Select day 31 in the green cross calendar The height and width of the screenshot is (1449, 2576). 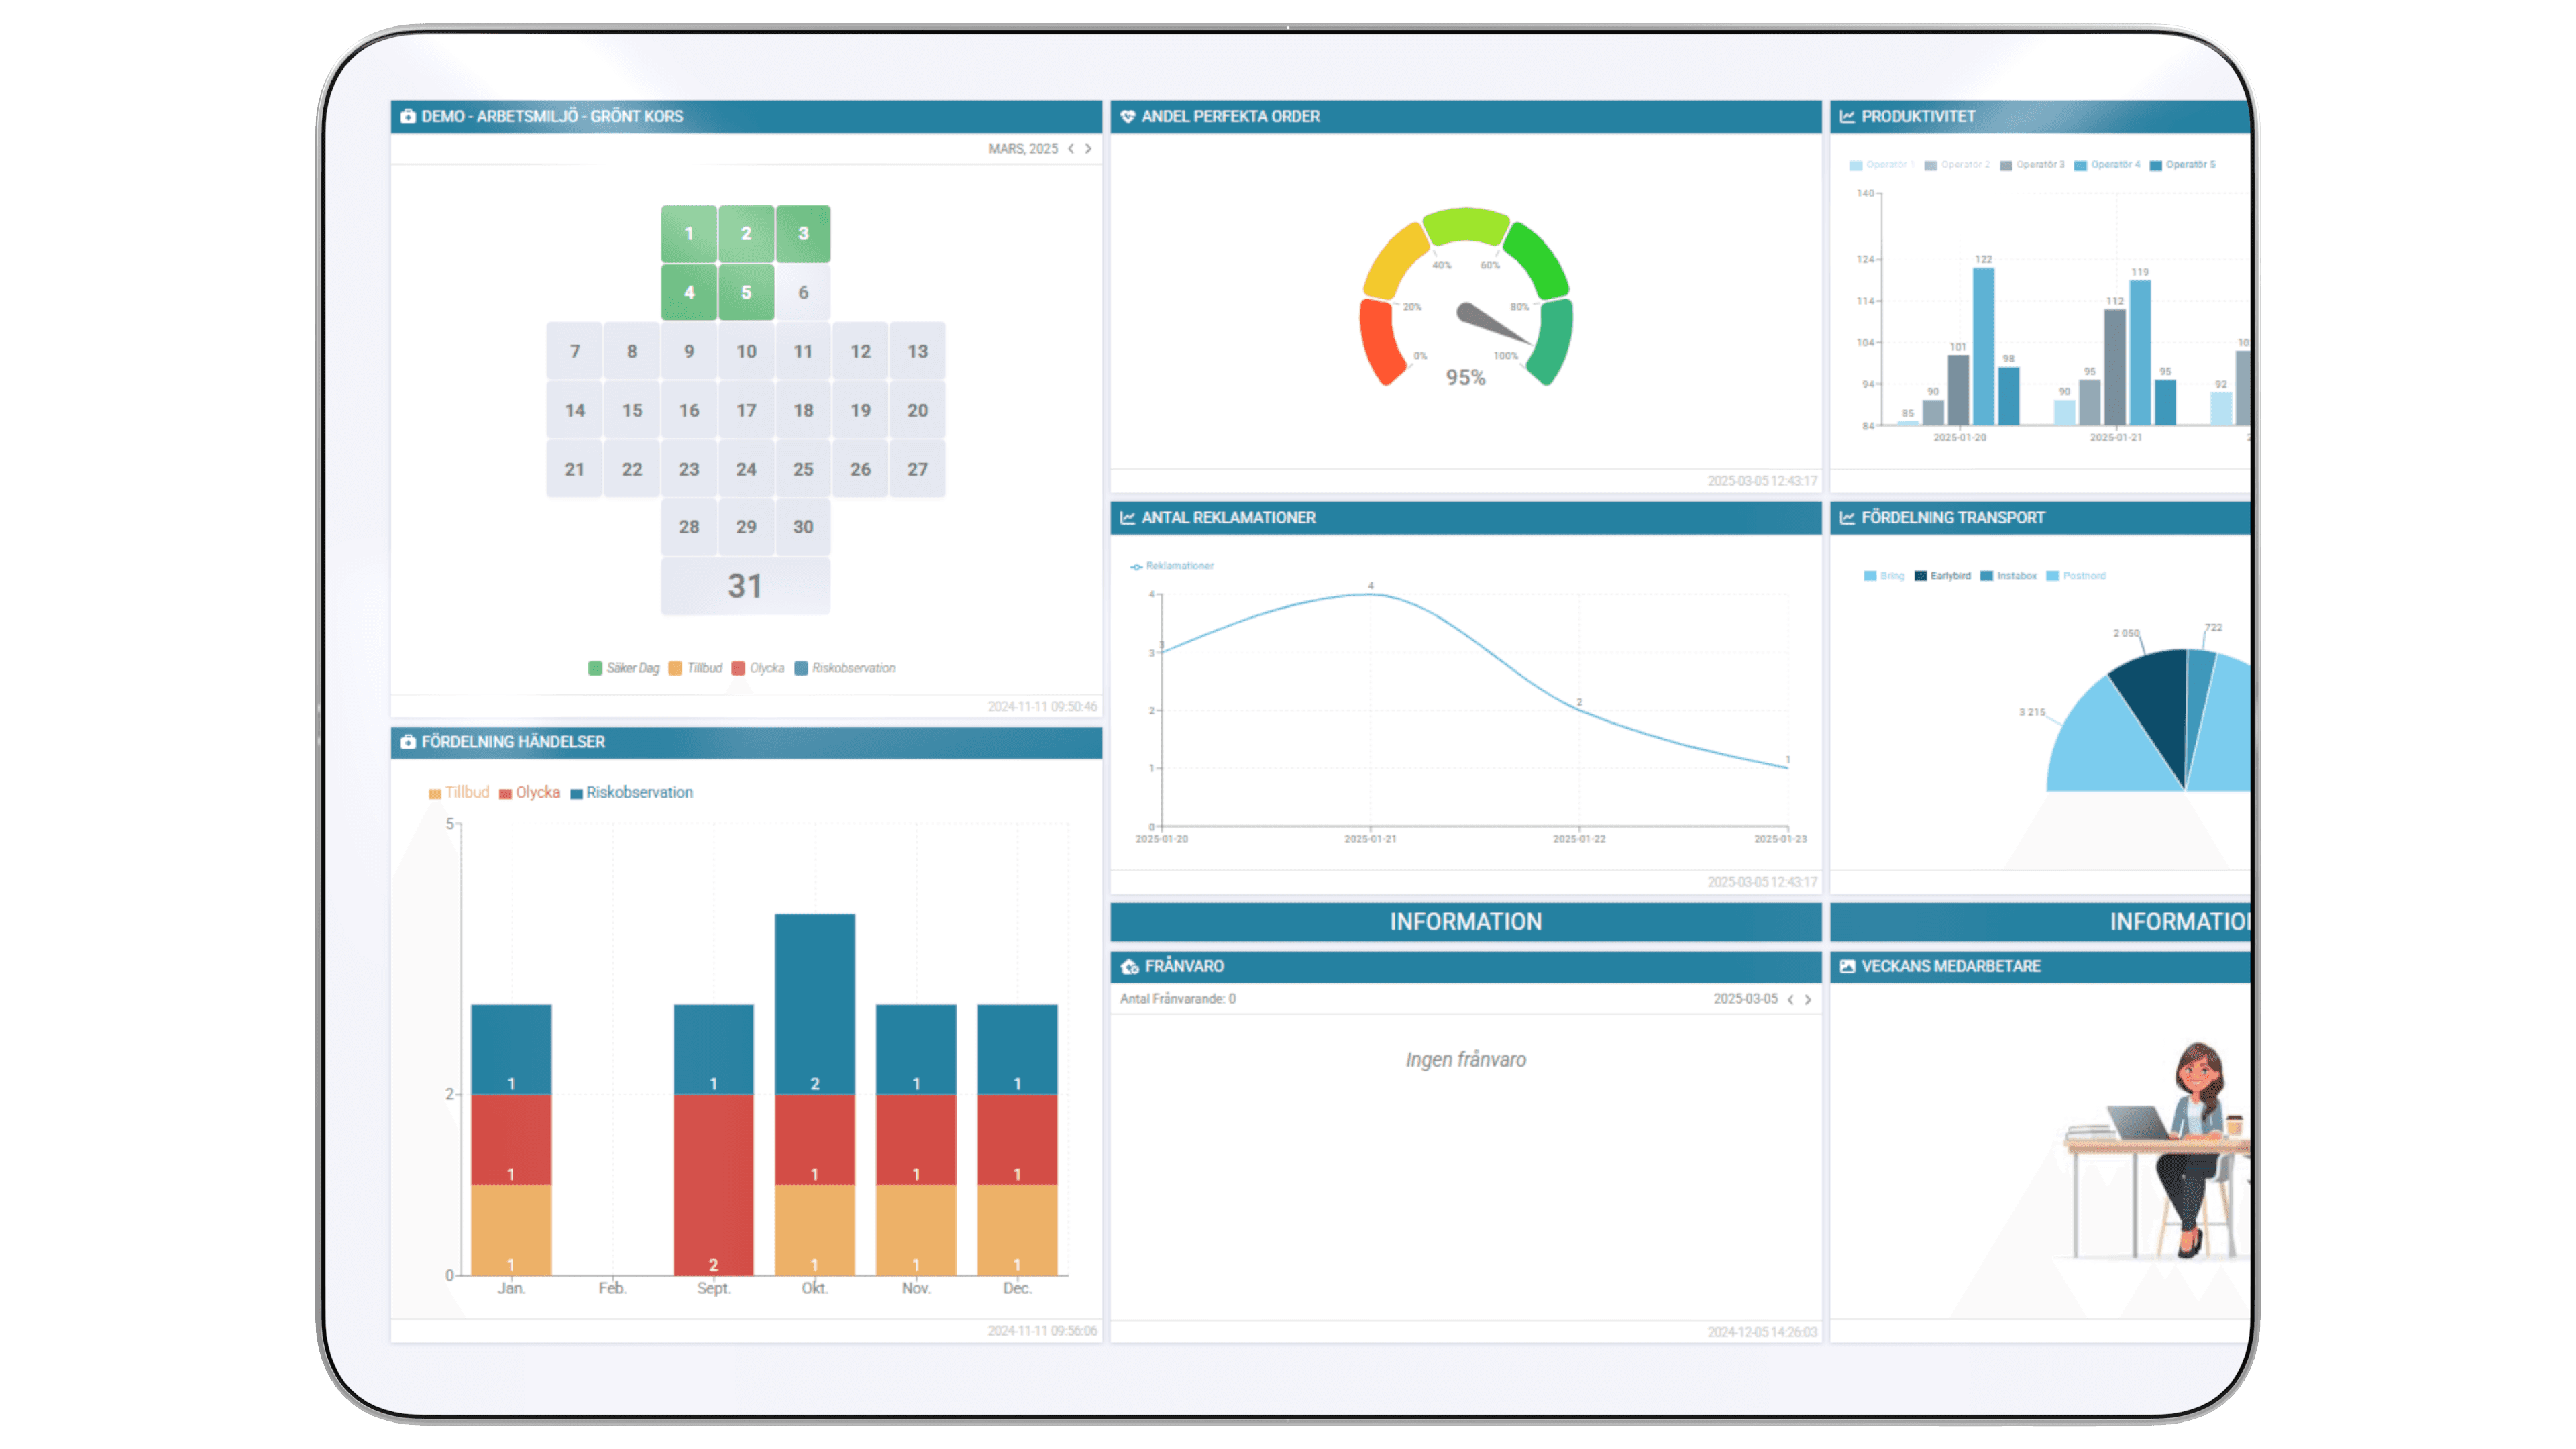click(745, 586)
